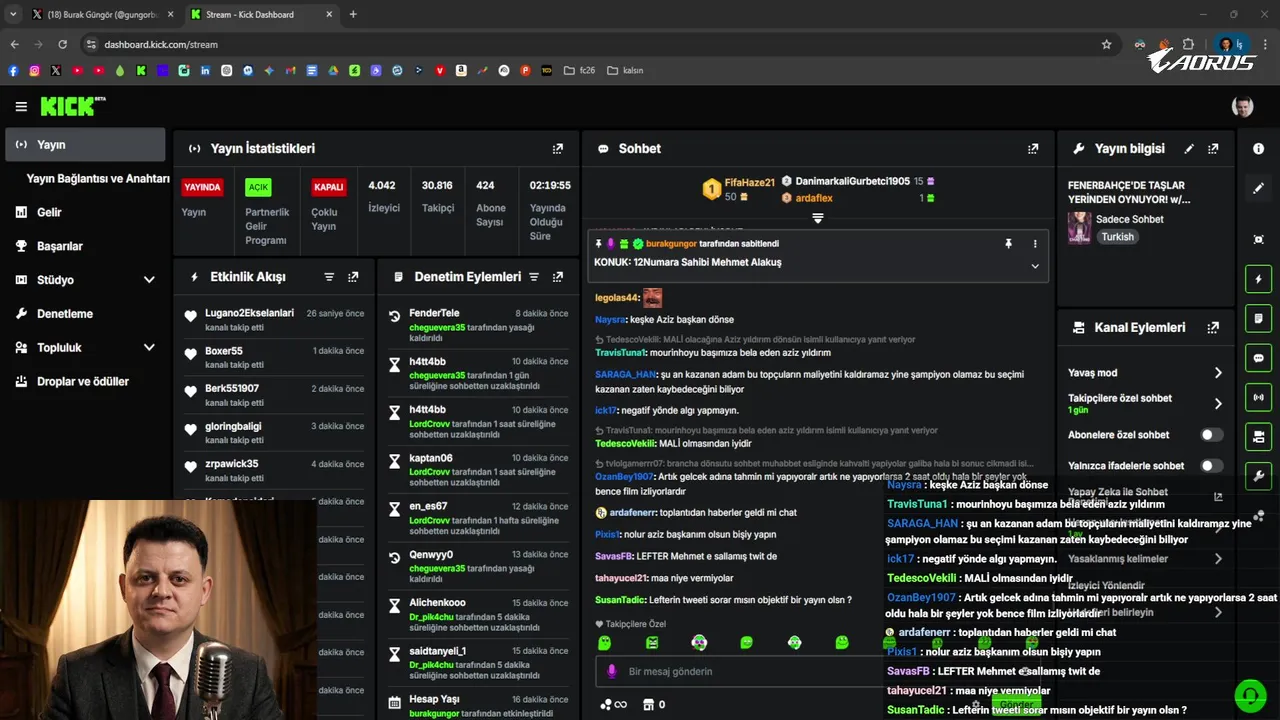Image resolution: width=1280 pixels, height=720 pixels.
Task: Click the KICK logo
Action: click(x=72, y=106)
